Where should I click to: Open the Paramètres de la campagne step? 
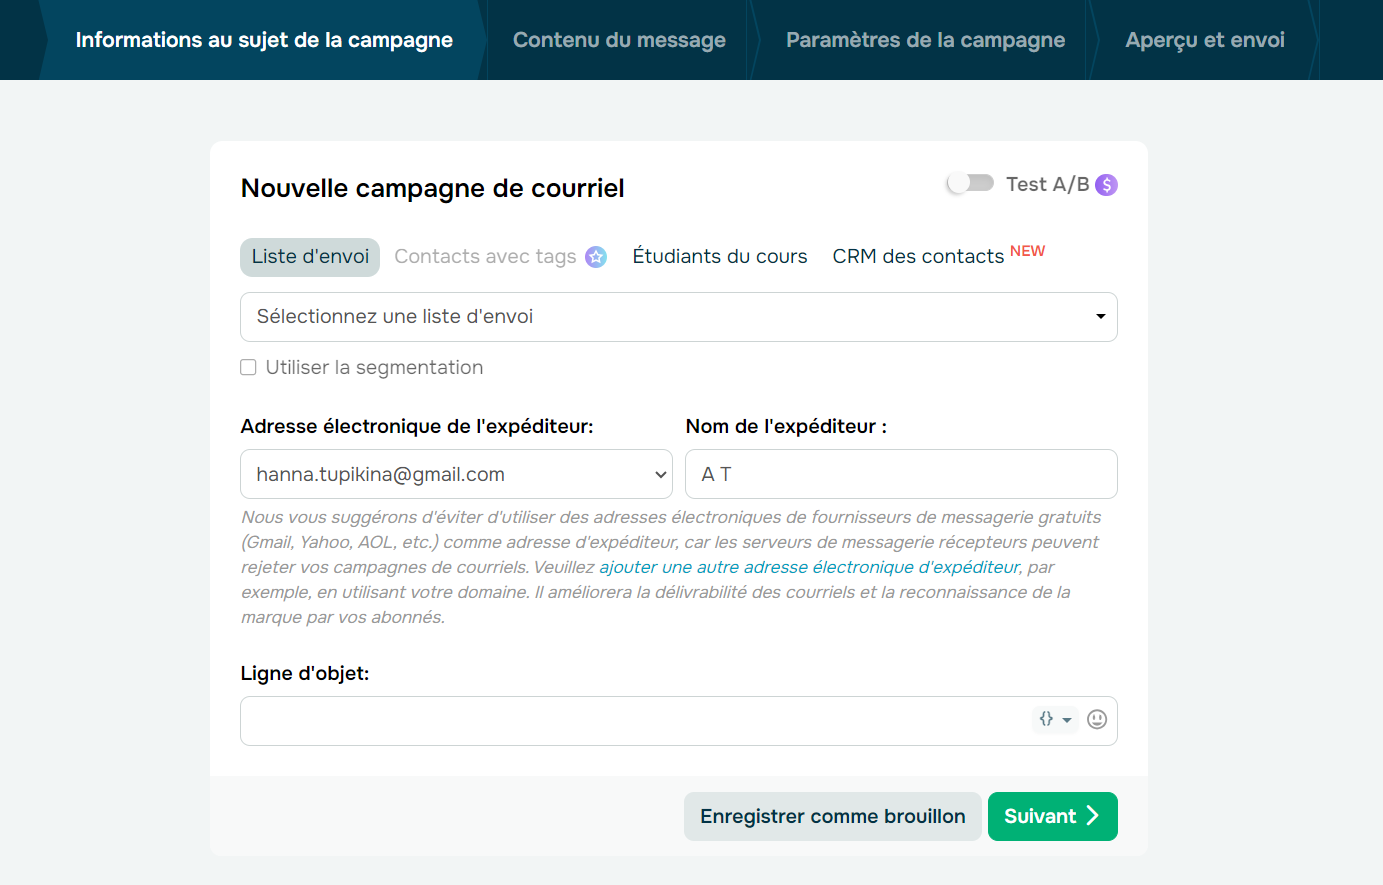[x=925, y=40]
